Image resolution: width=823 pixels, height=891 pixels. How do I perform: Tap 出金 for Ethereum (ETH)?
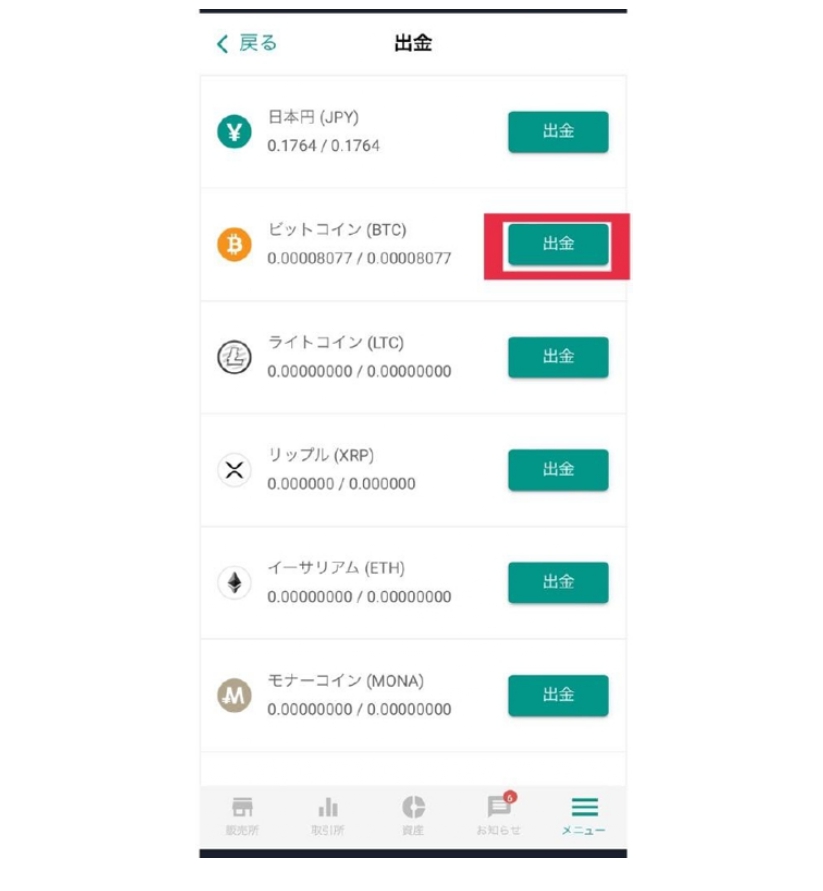[558, 582]
